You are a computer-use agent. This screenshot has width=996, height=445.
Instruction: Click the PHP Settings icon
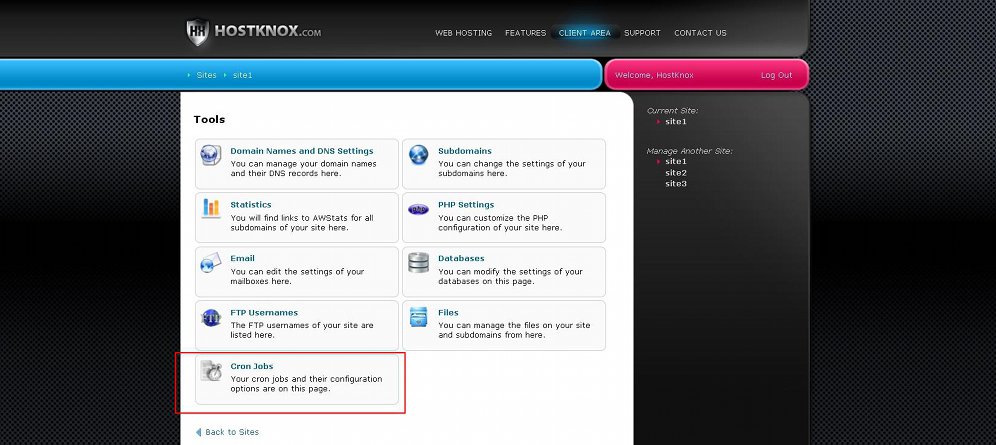tap(418, 209)
